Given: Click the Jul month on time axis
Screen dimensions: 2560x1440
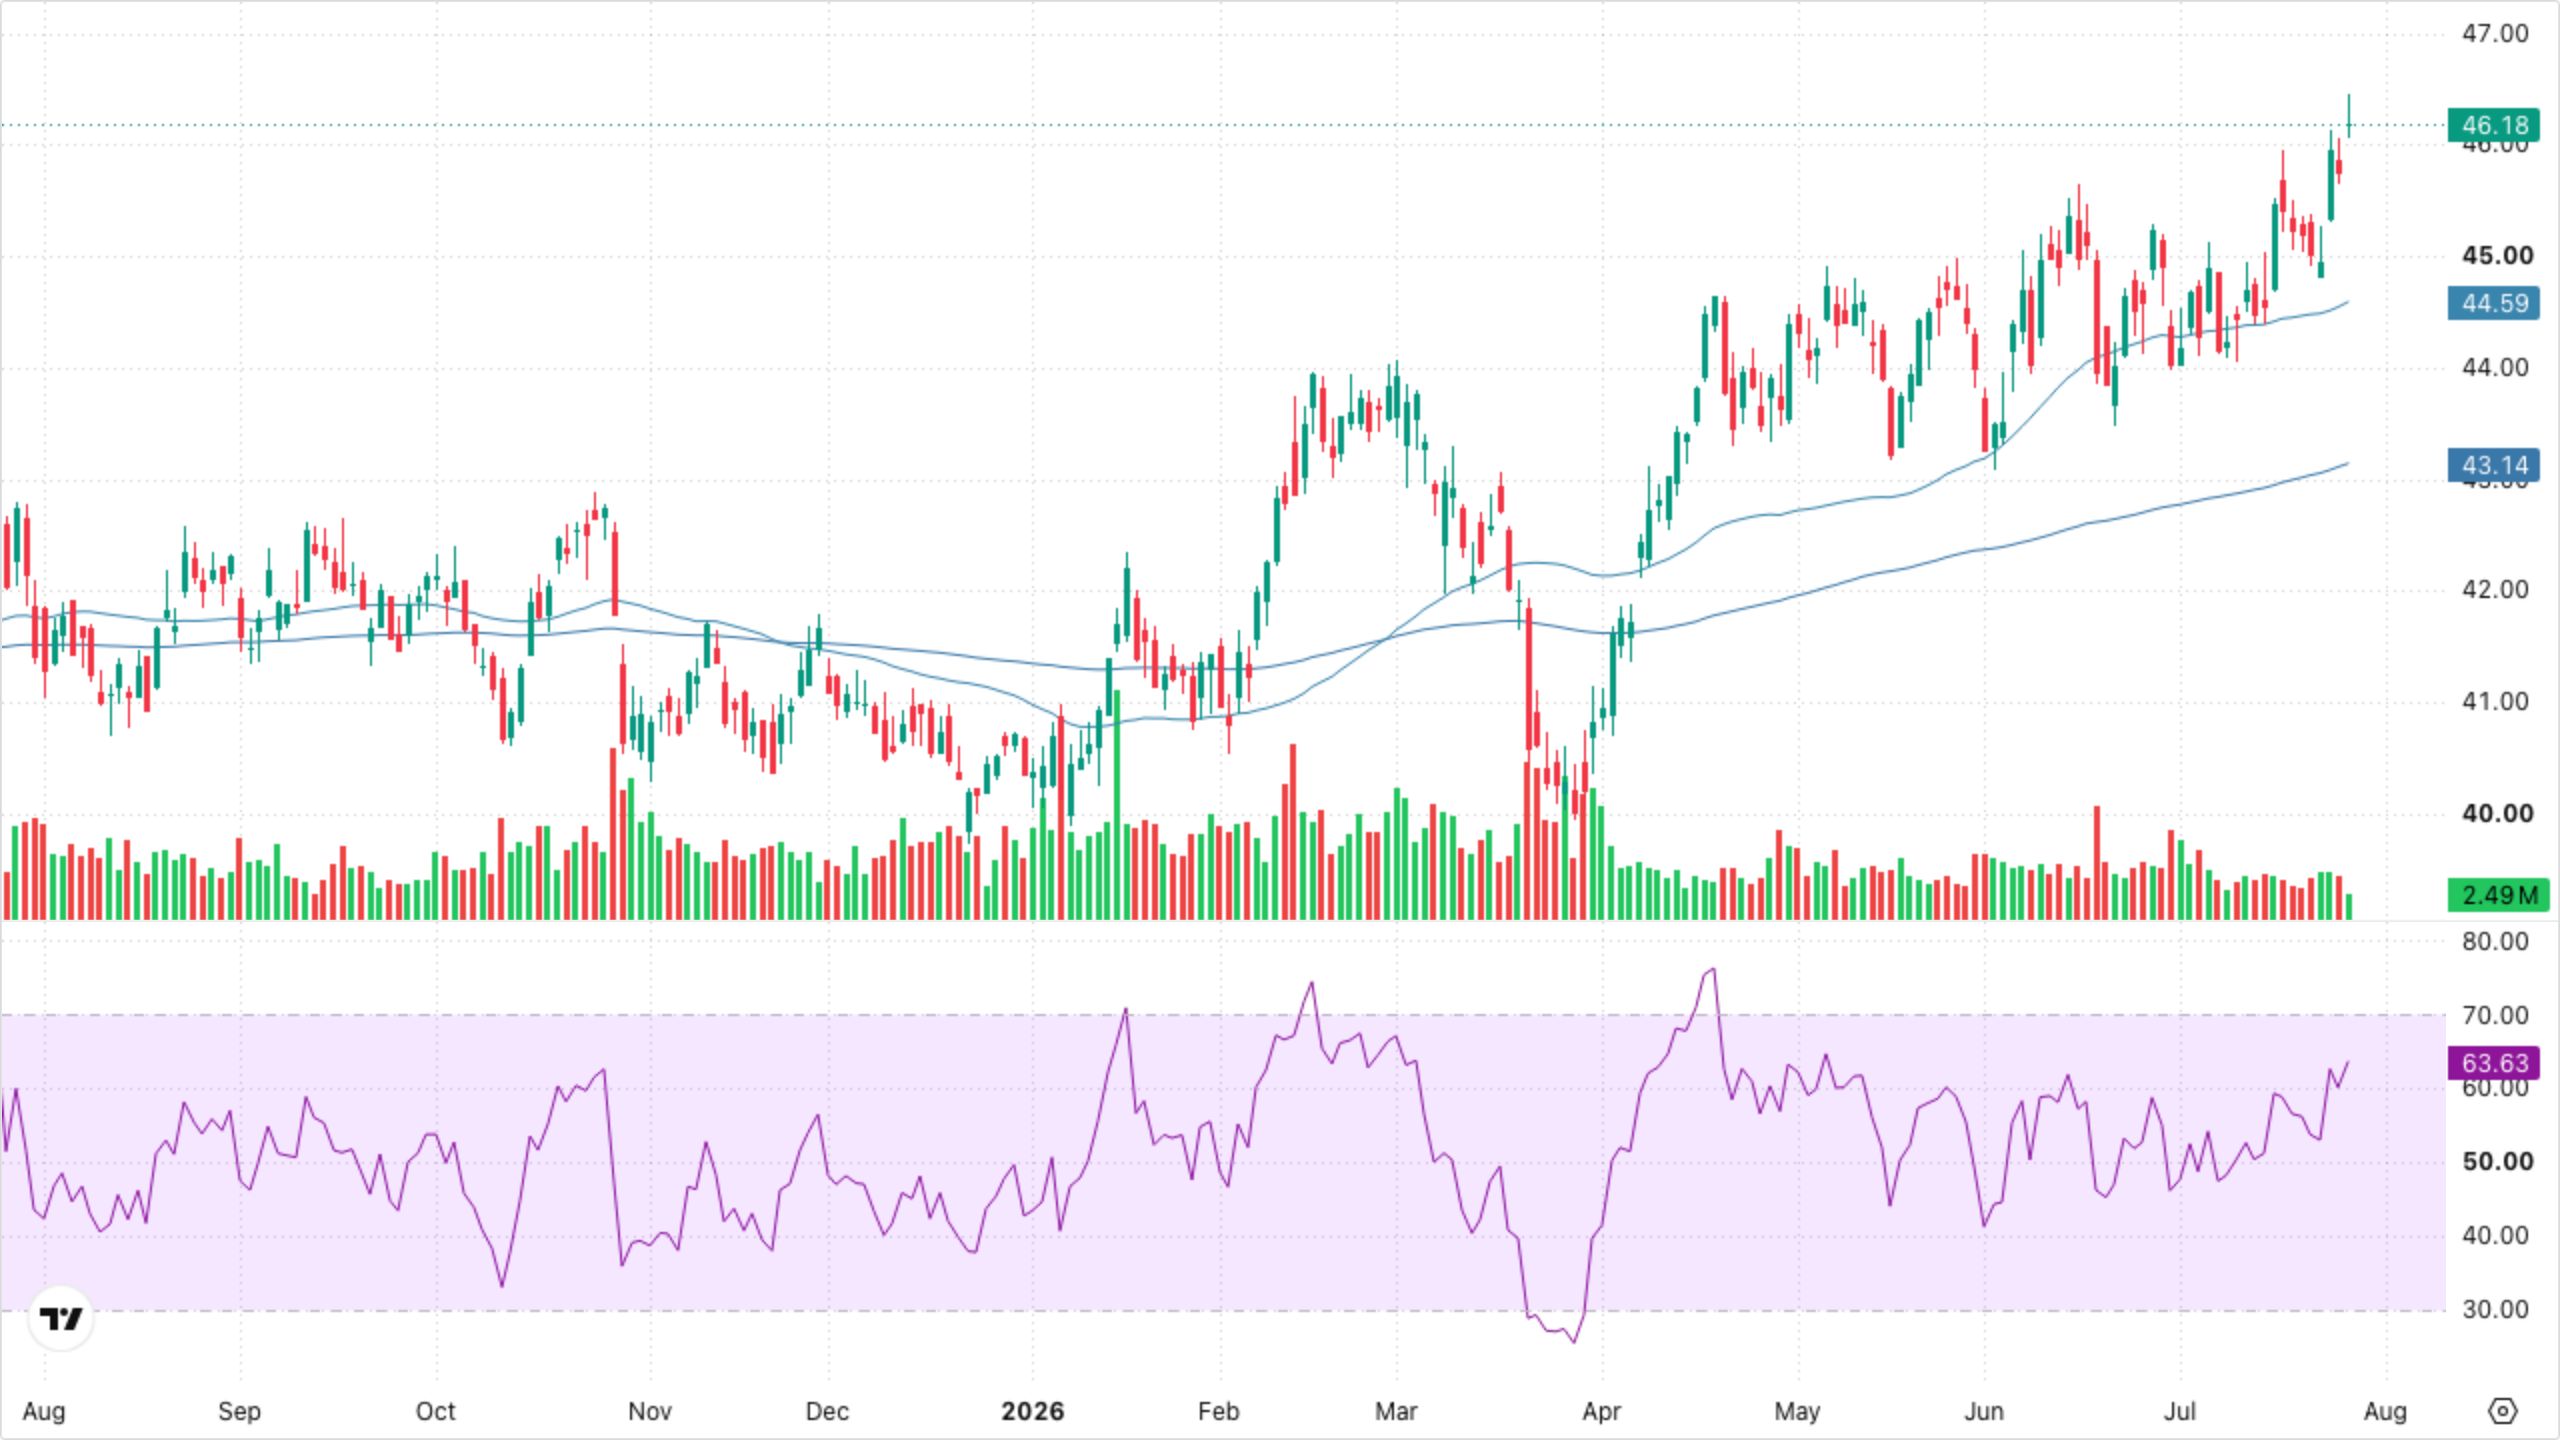Looking at the screenshot, I should click(2180, 1411).
